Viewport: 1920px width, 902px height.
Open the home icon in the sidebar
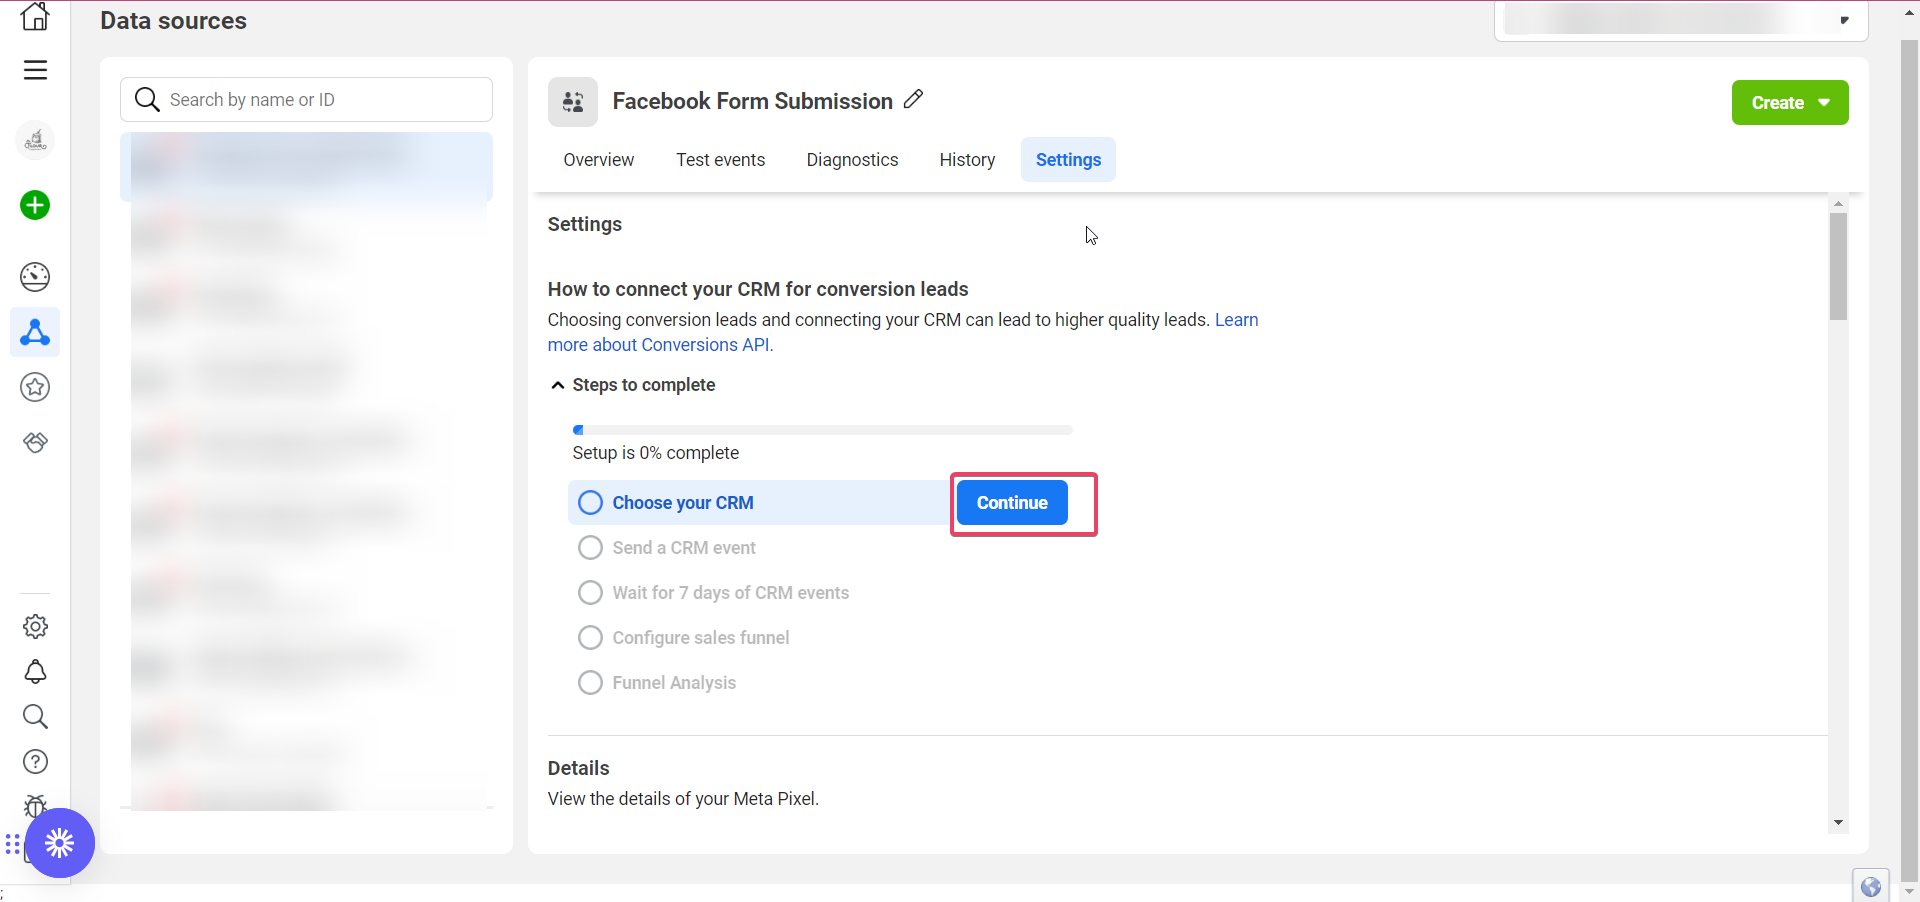[35, 16]
